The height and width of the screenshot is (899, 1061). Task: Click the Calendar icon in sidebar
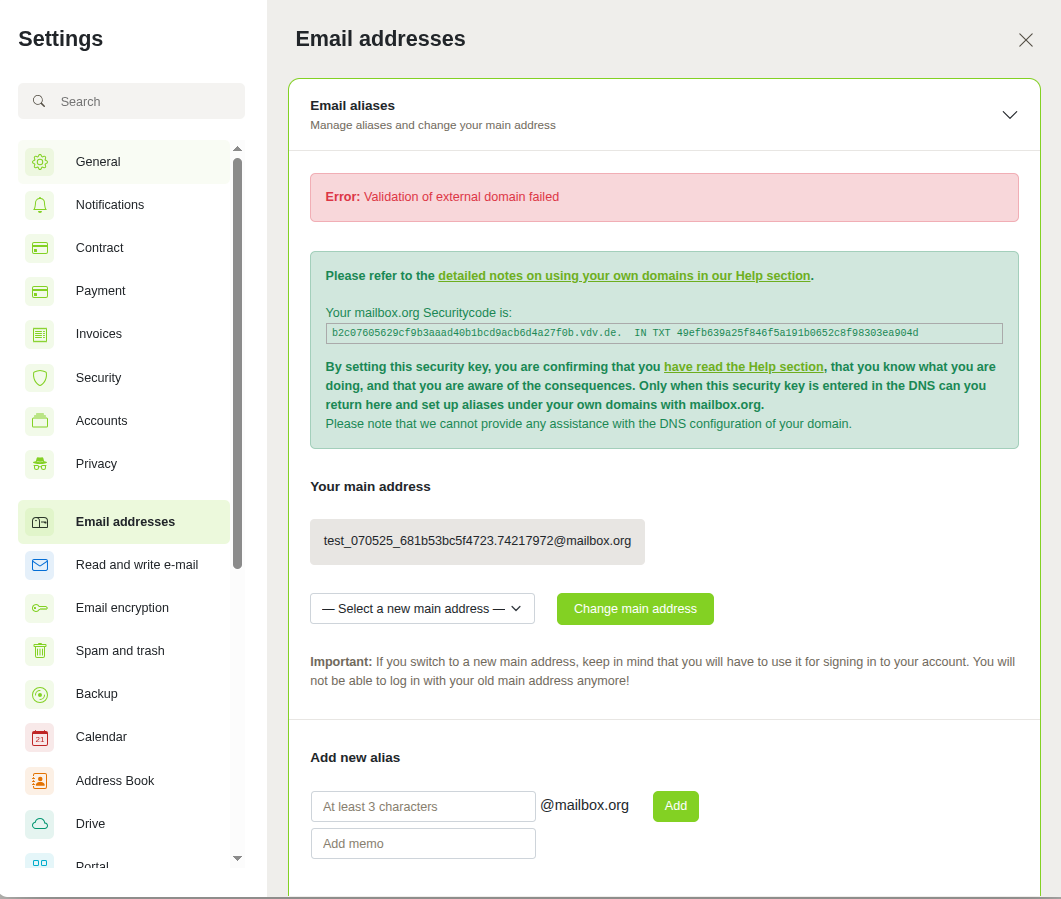(40, 737)
